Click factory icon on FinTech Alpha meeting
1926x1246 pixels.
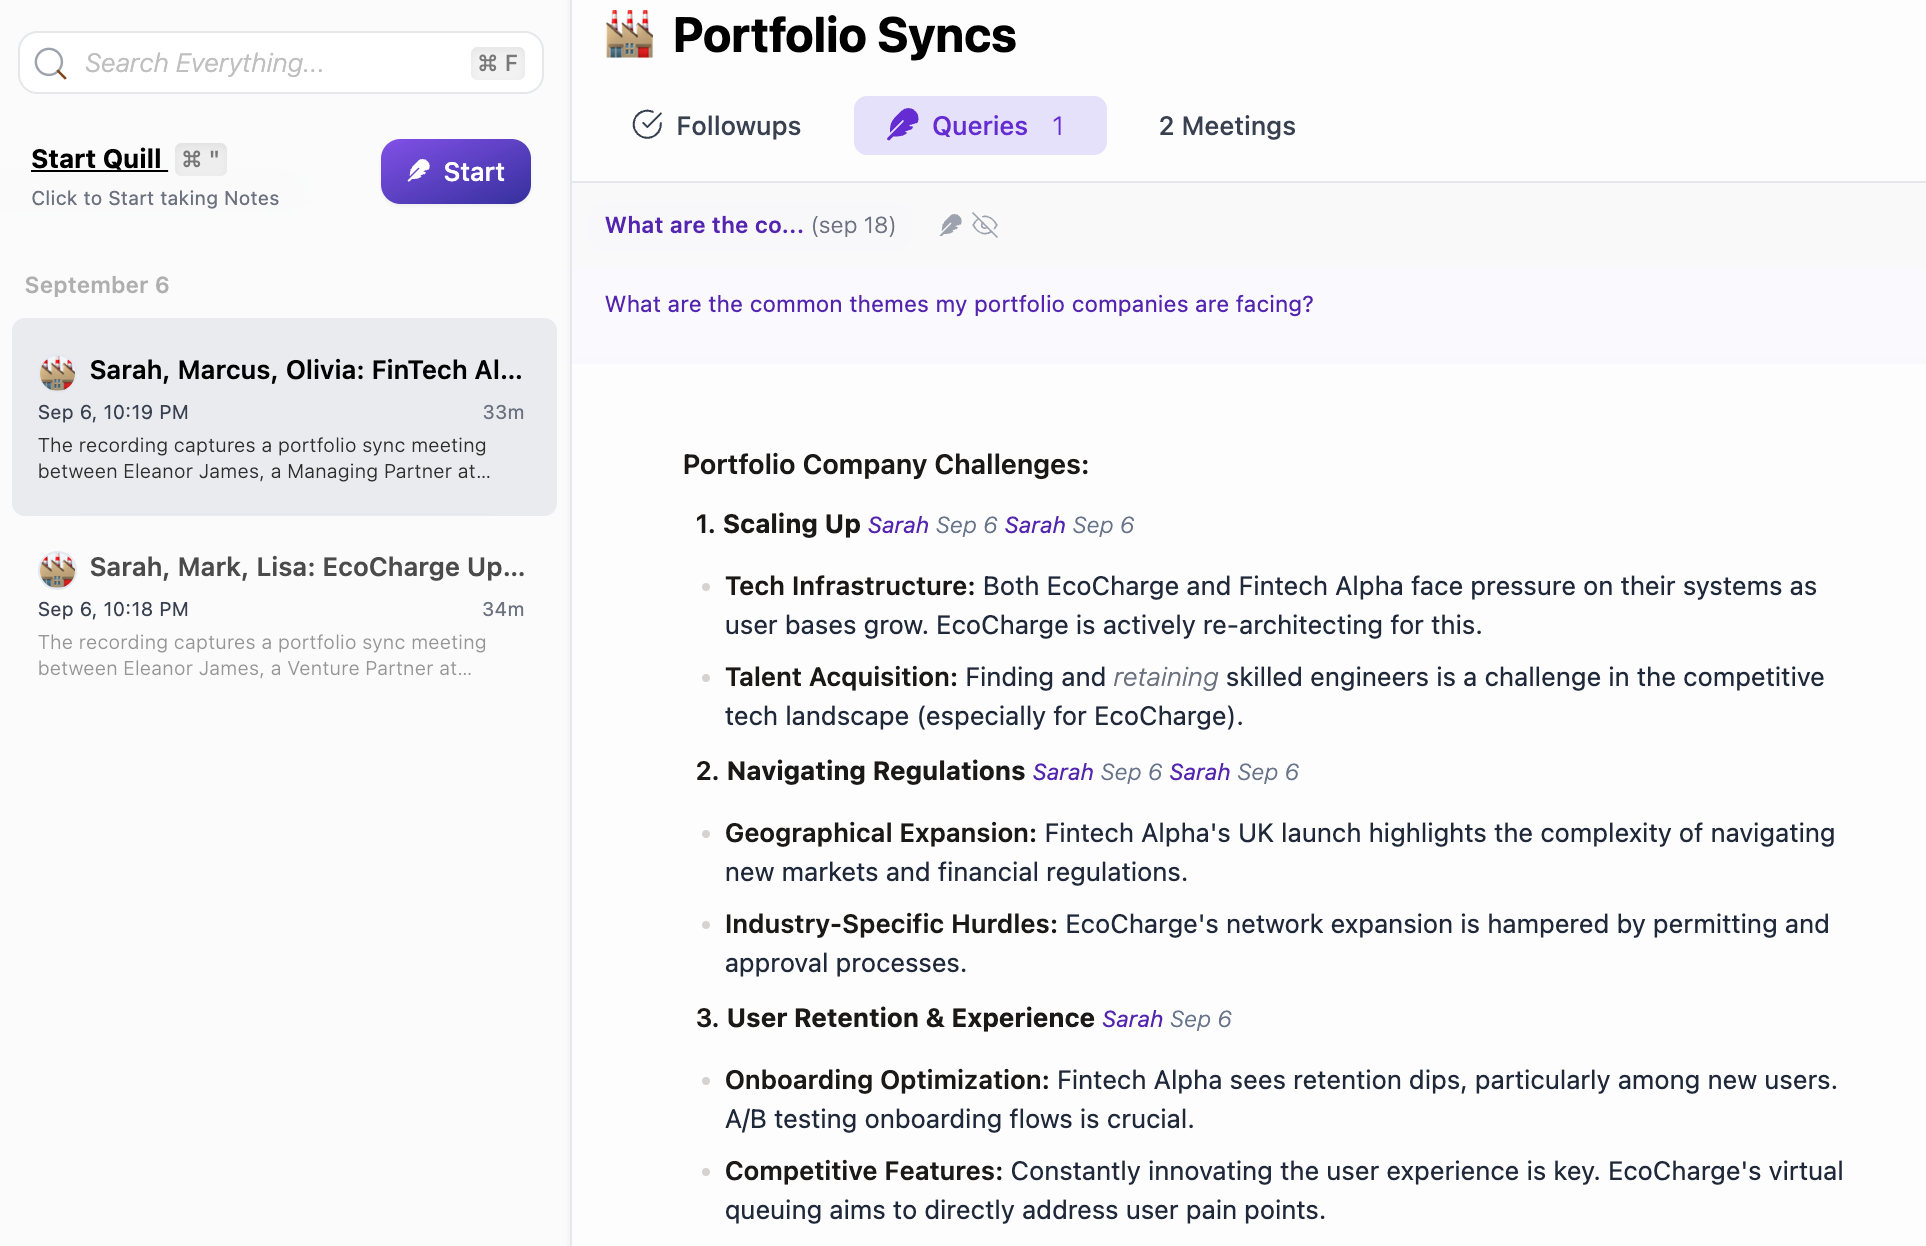tap(57, 372)
